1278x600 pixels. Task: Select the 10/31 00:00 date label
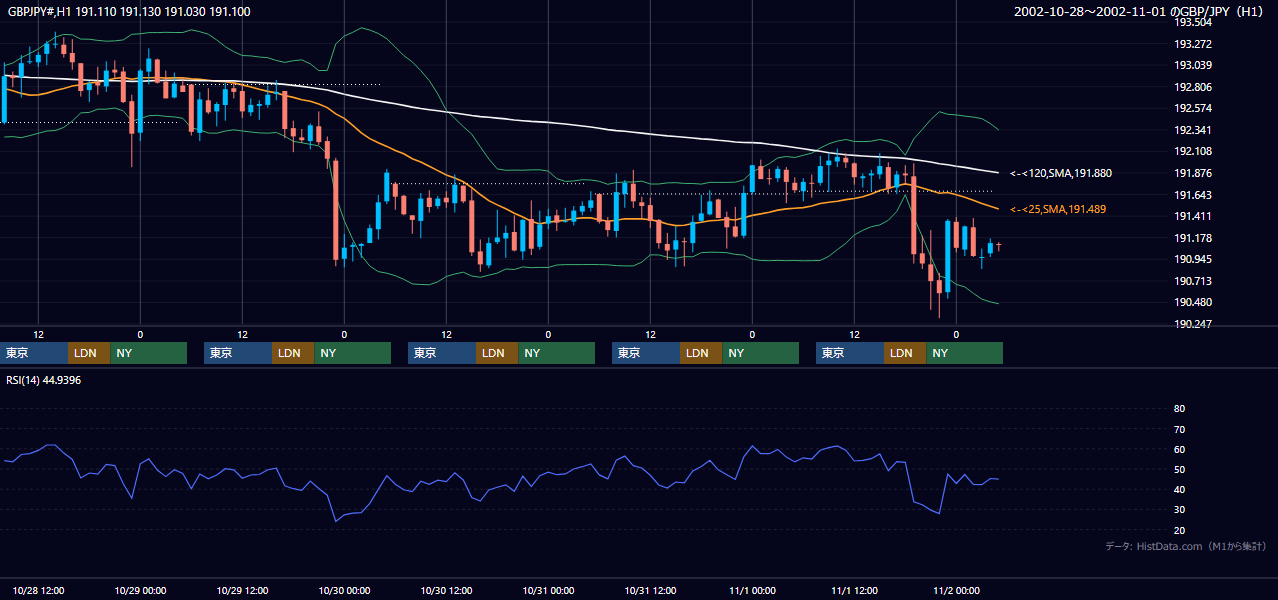point(549,590)
